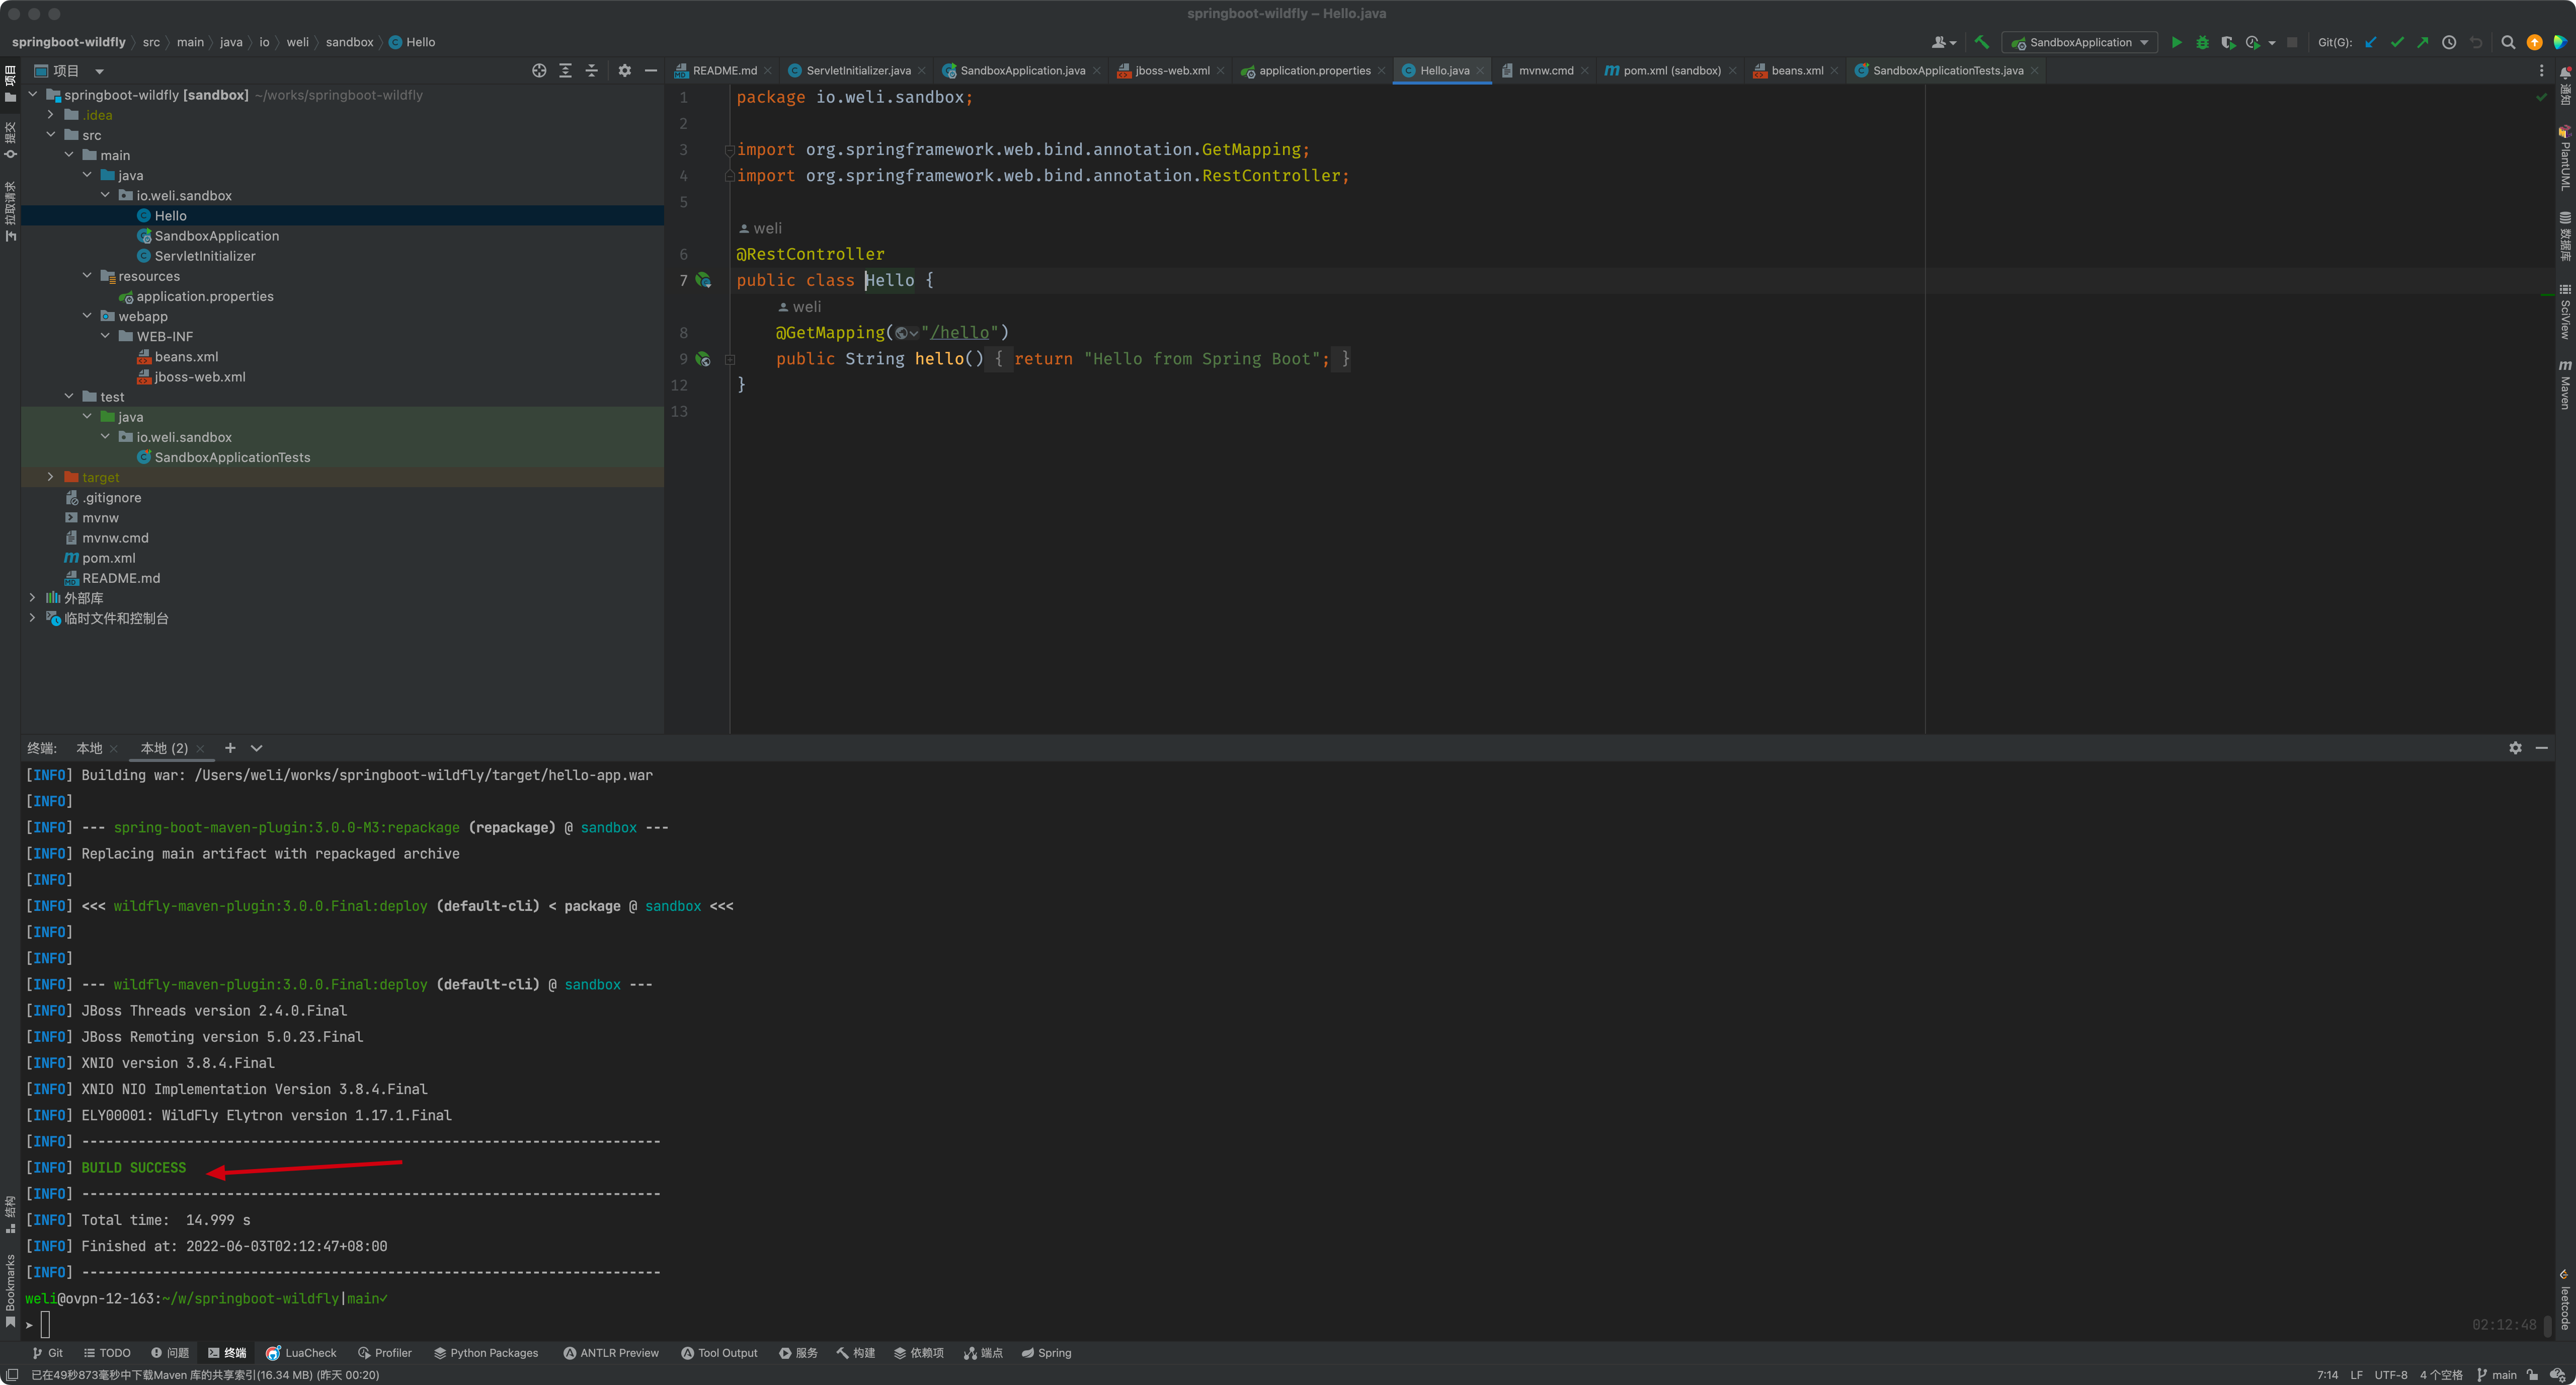Build project with the green hammer icon
The image size is (2576, 1385).
1981,42
